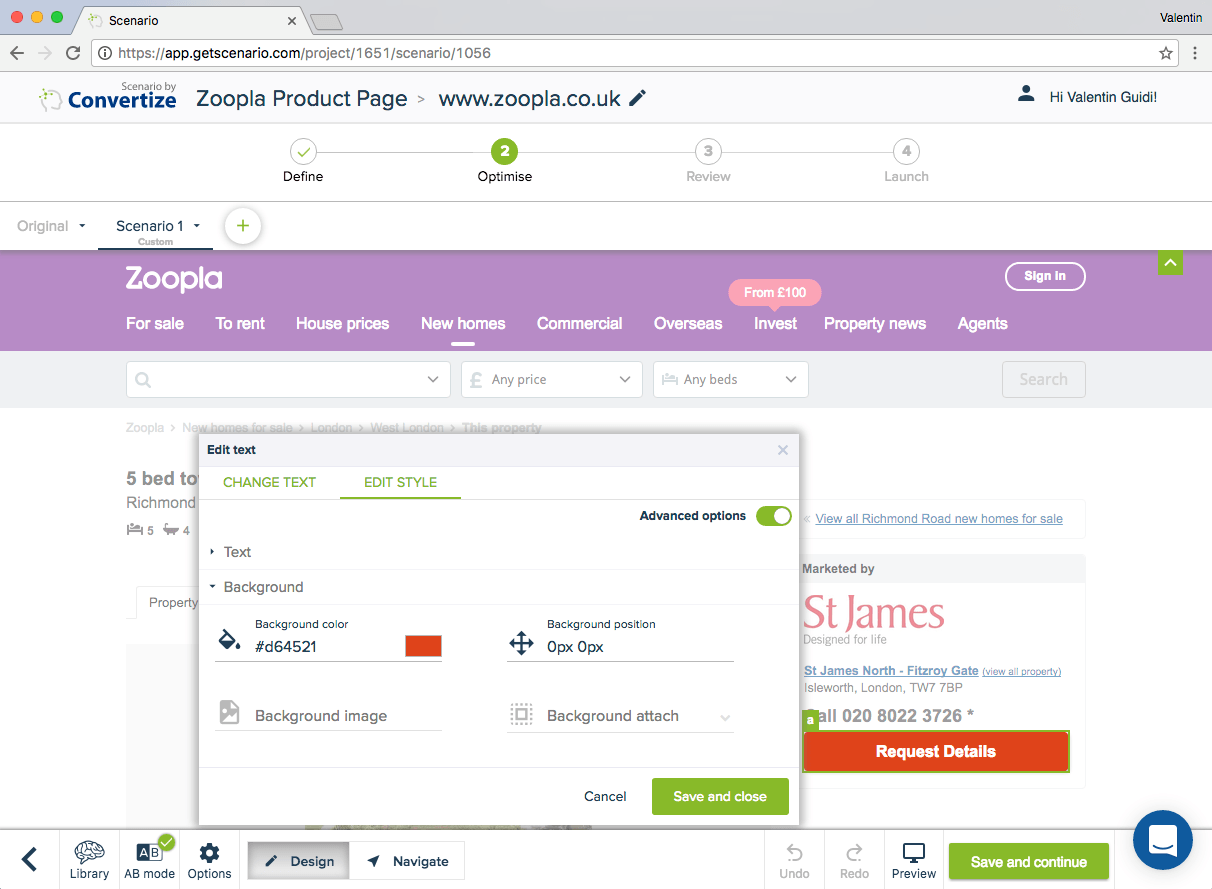Open the Background attach dropdown
This screenshot has width=1212, height=889.
(x=725, y=717)
